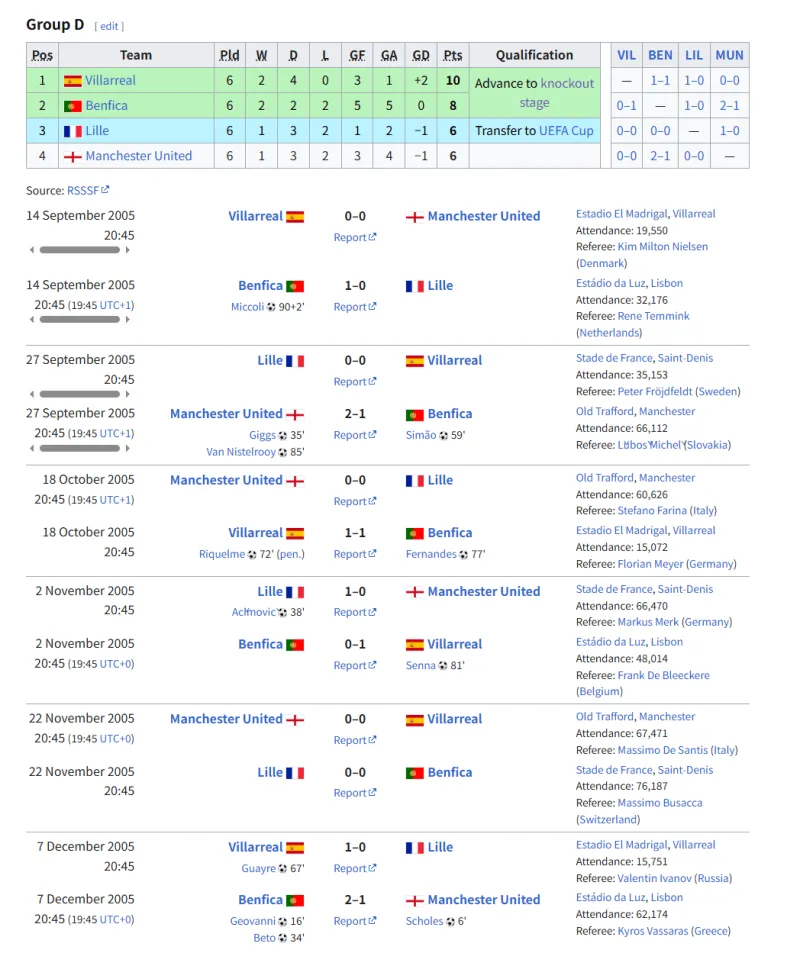
Task: Click the Pos column header
Action: click(x=42, y=55)
